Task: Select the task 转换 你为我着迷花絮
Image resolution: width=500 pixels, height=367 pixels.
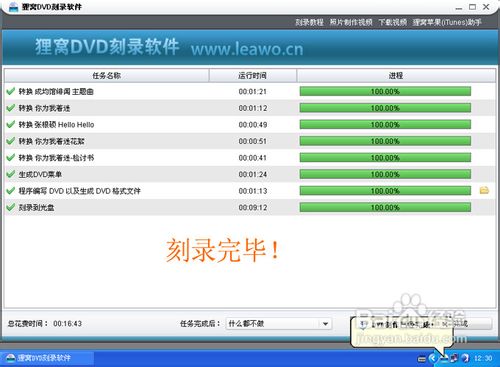Action: (51, 141)
